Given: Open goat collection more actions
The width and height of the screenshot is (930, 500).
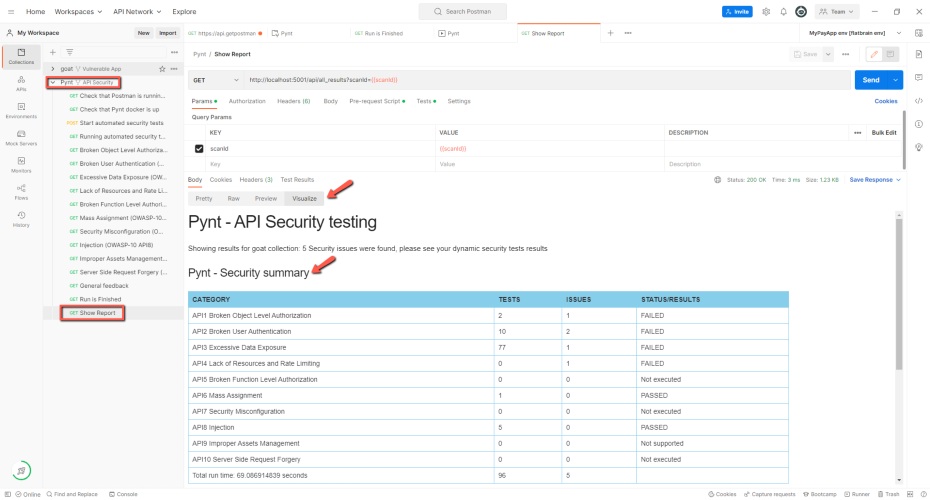Looking at the screenshot, I should point(174,69).
